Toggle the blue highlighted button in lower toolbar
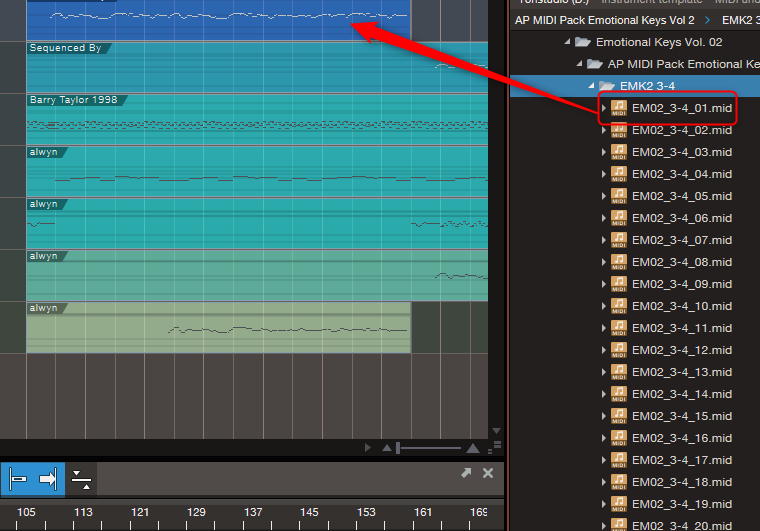This screenshot has height=531, width=760. click(32, 480)
